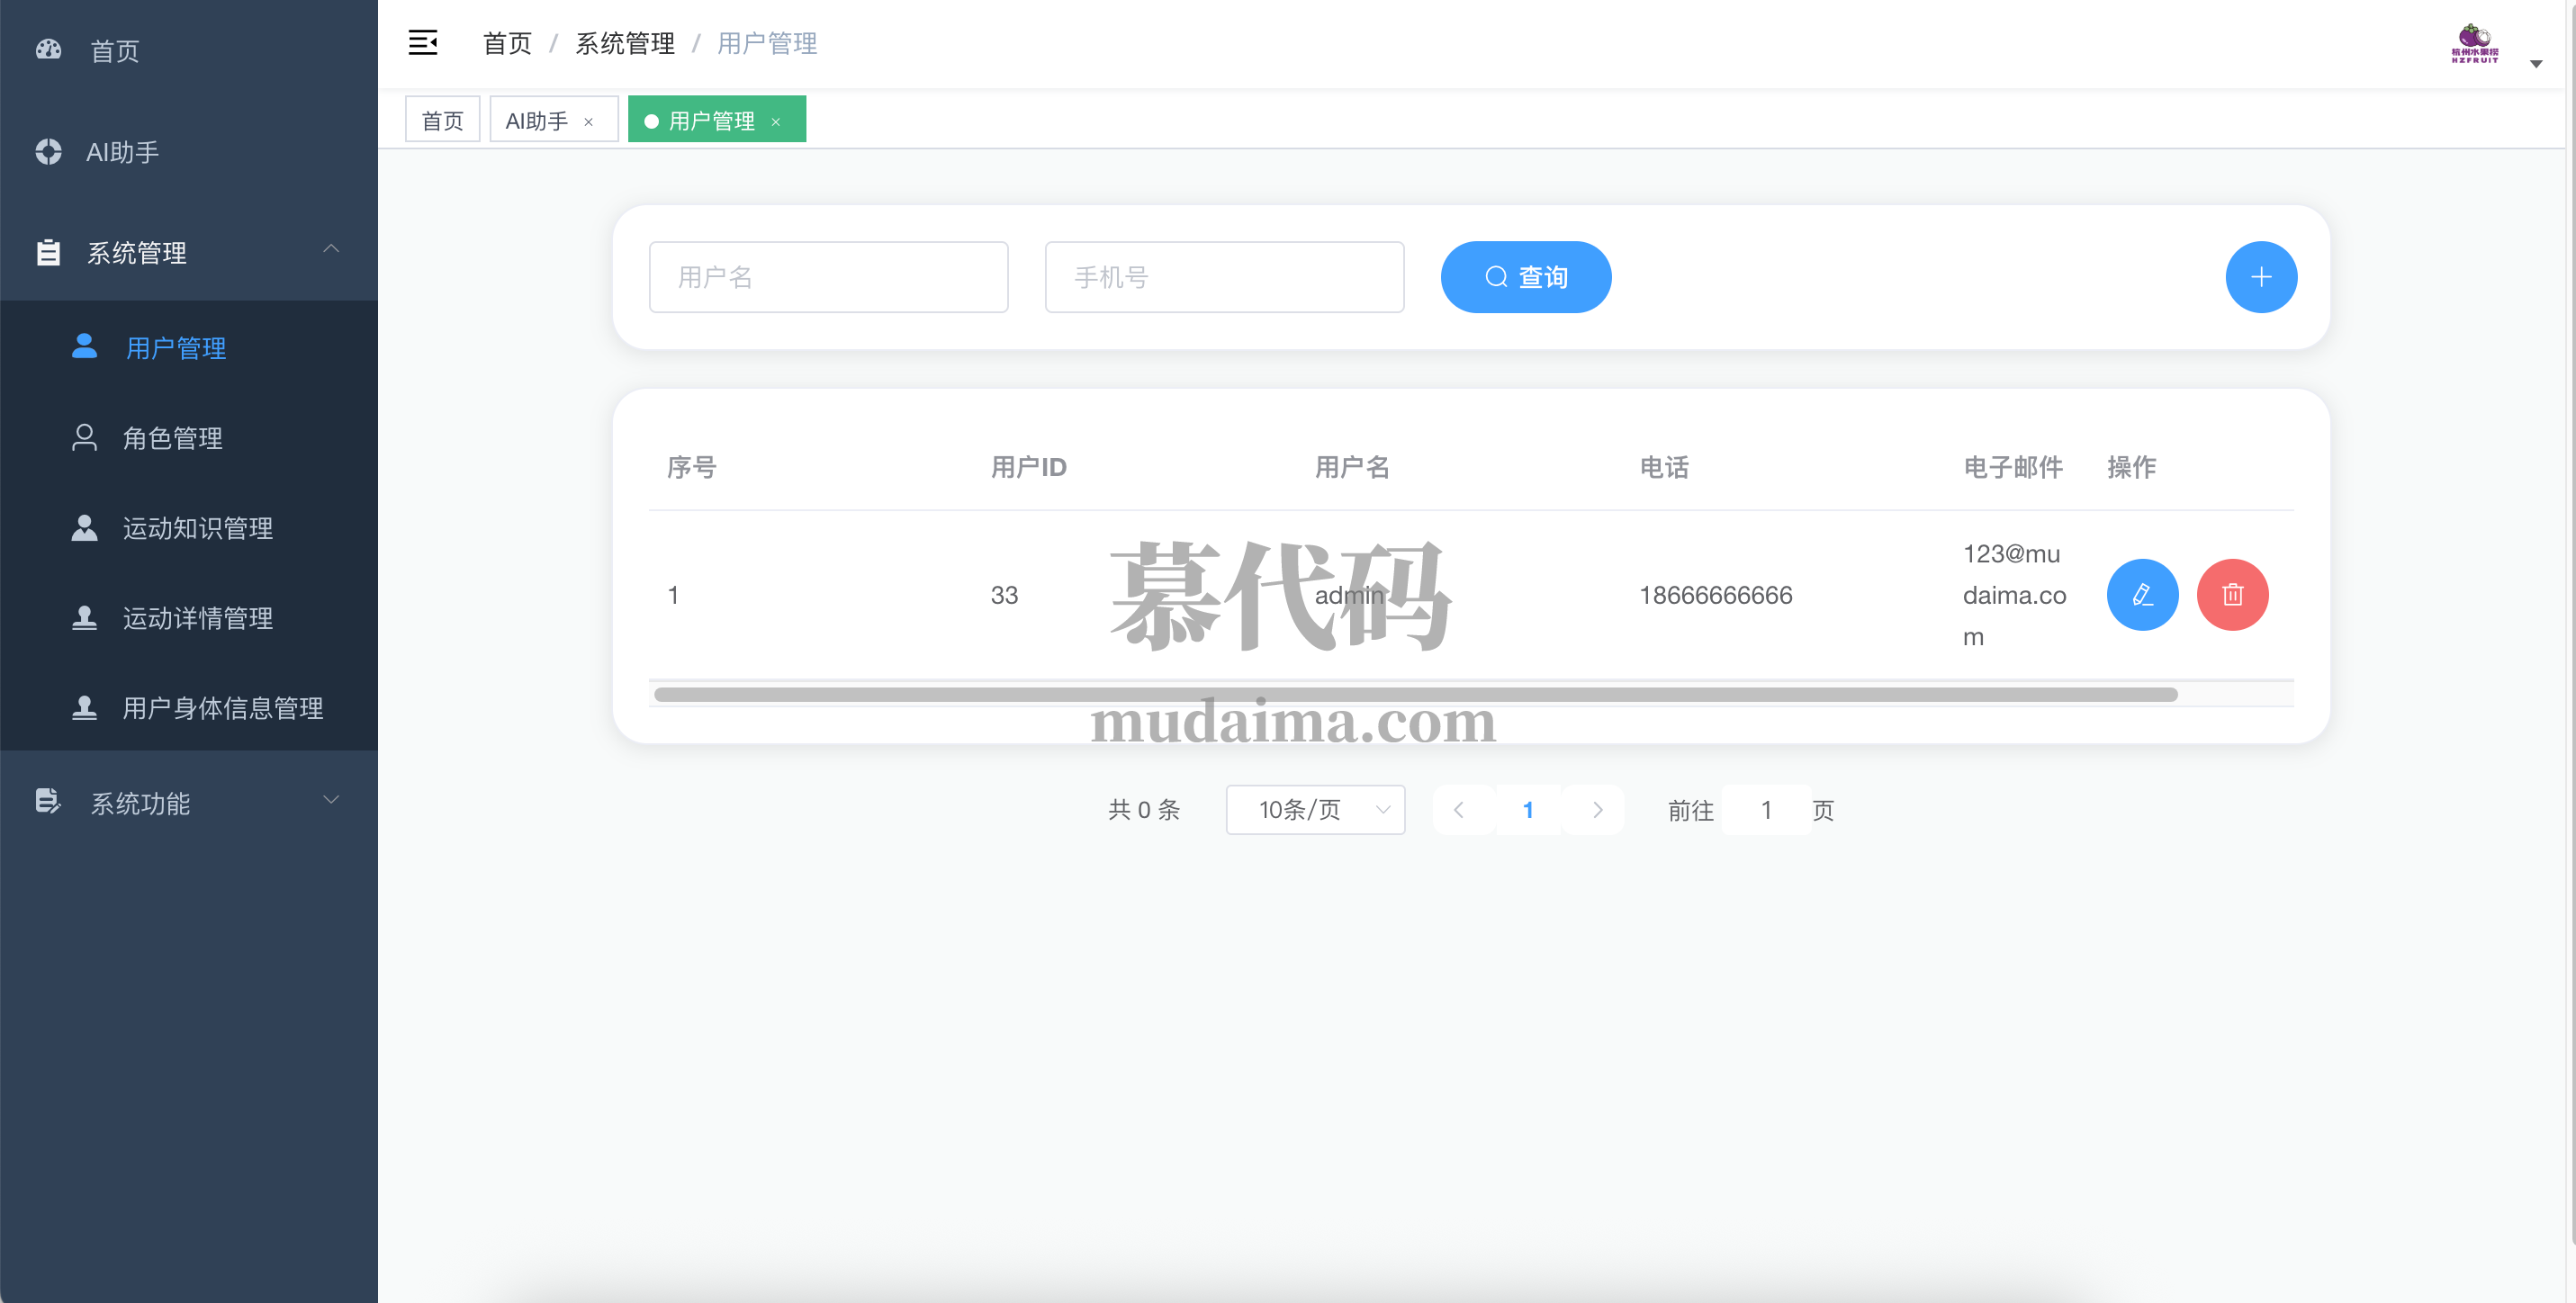Go to previous page with left arrow
Viewport: 2576px width, 1303px height.
[x=1459, y=810]
